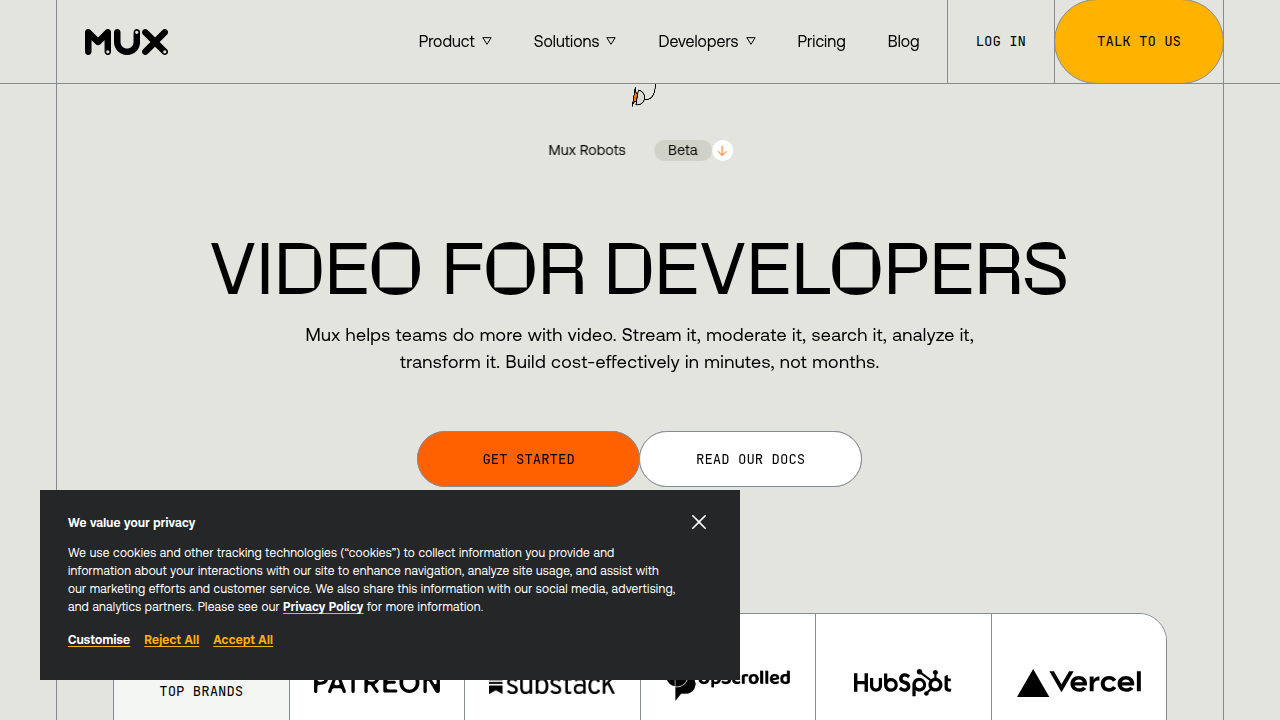Click the GET STARTED button
The width and height of the screenshot is (1280, 720).
point(528,459)
